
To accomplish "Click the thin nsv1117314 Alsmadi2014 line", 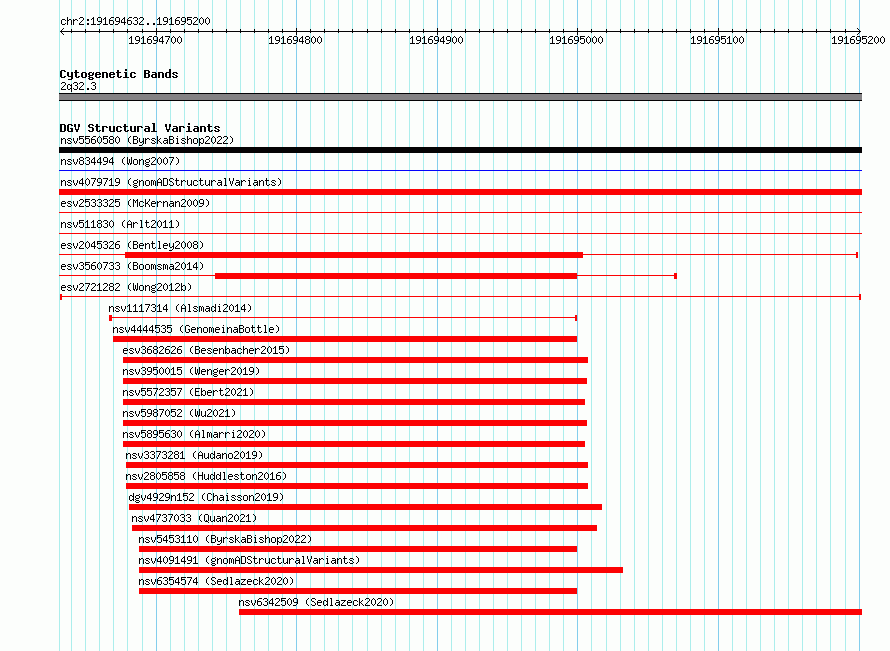I will (x=343, y=318).
